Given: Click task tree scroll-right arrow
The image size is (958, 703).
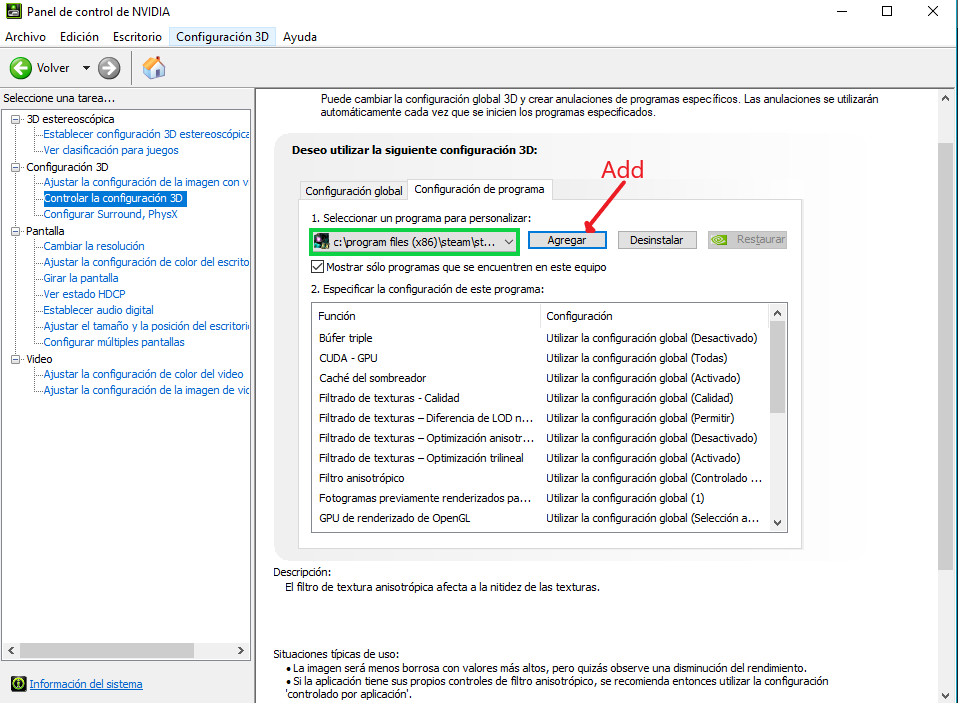Looking at the screenshot, I should click(241, 650).
